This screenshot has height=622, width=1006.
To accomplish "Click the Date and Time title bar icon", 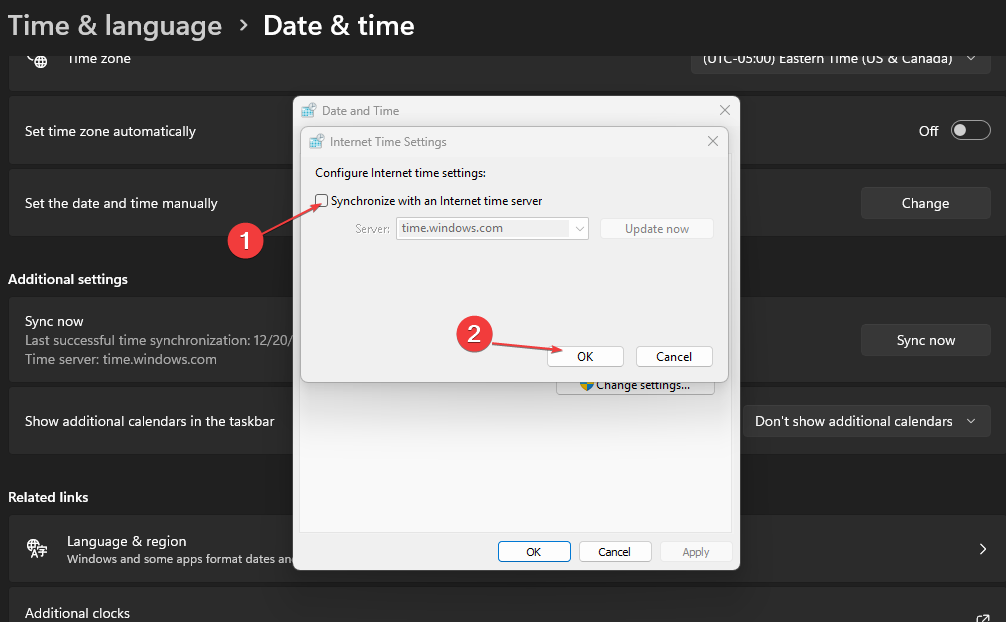I will click(x=309, y=110).
